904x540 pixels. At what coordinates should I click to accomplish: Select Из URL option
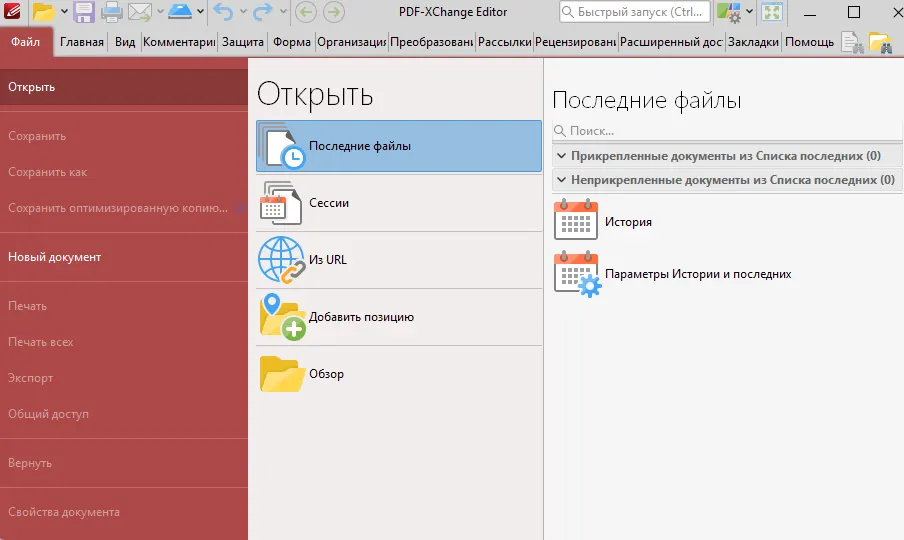coord(399,260)
